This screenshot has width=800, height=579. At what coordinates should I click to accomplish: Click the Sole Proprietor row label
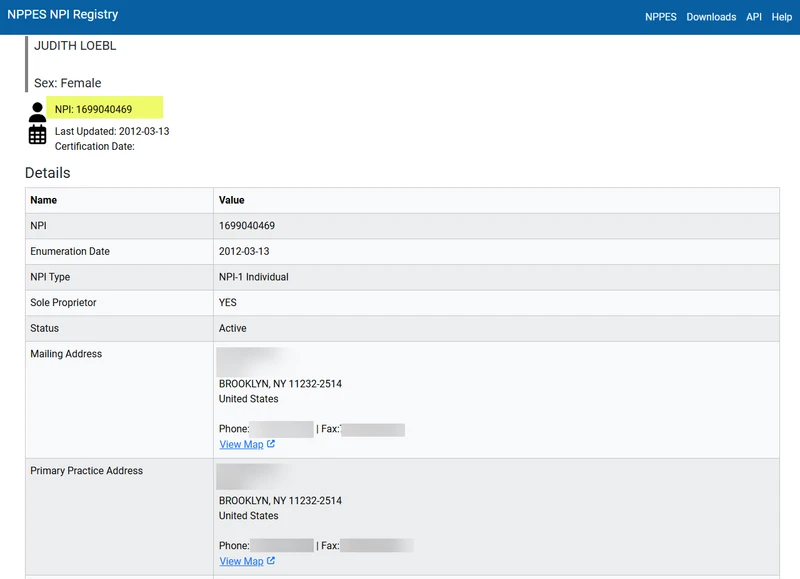point(63,303)
